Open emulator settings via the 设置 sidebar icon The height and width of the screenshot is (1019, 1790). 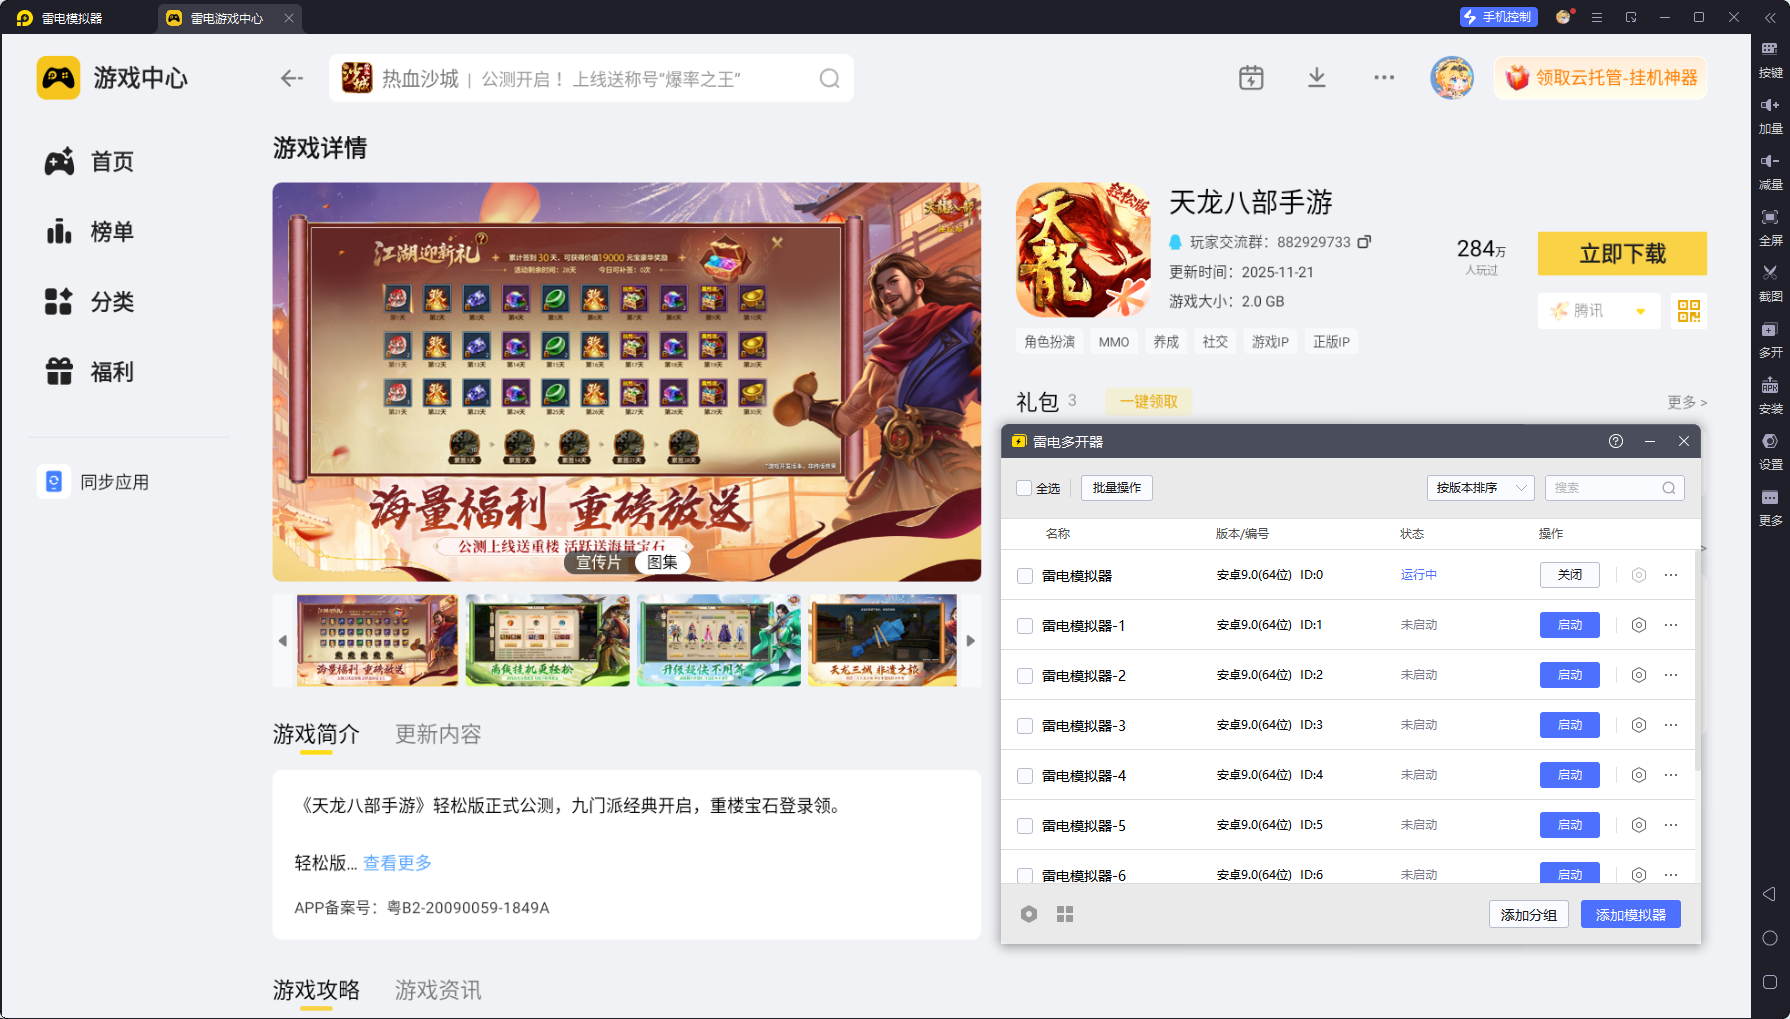tap(1769, 452)
